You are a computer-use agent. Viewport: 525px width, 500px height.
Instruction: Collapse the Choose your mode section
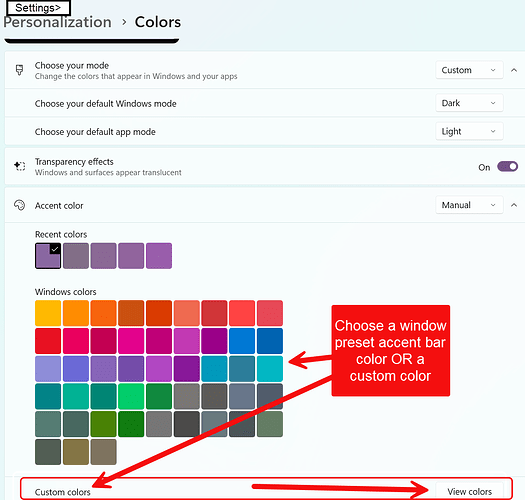[x=514, y=70]
